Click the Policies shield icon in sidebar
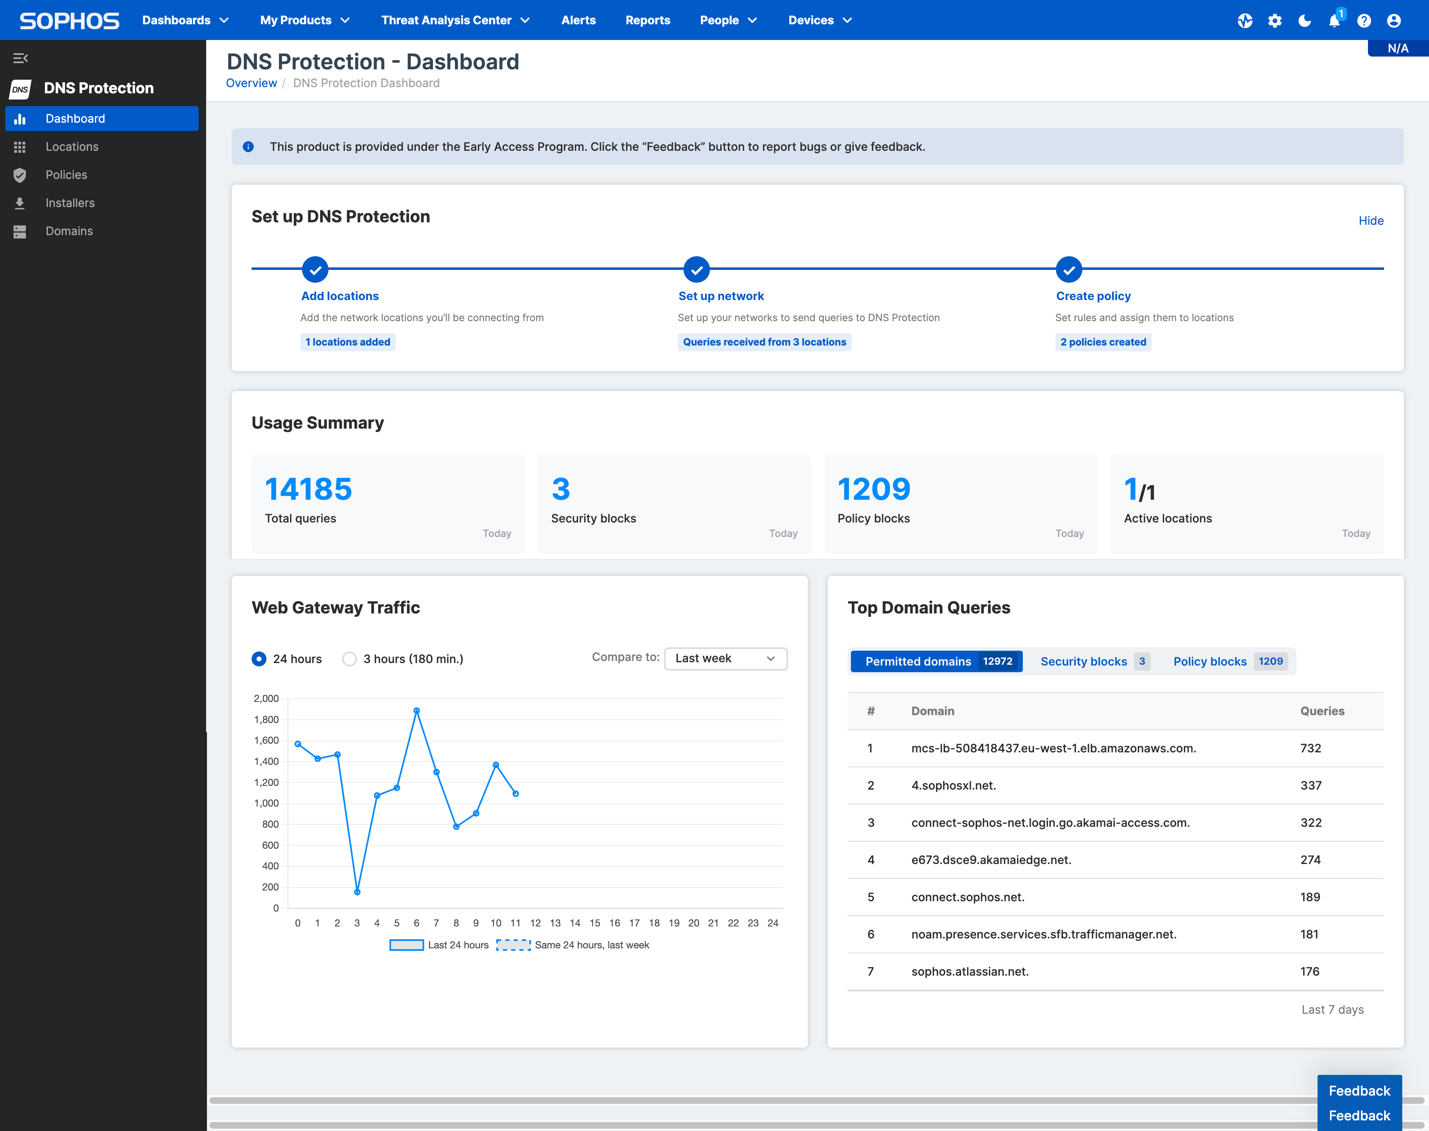Screen dimensions: 1429x1131 [20, 175]
